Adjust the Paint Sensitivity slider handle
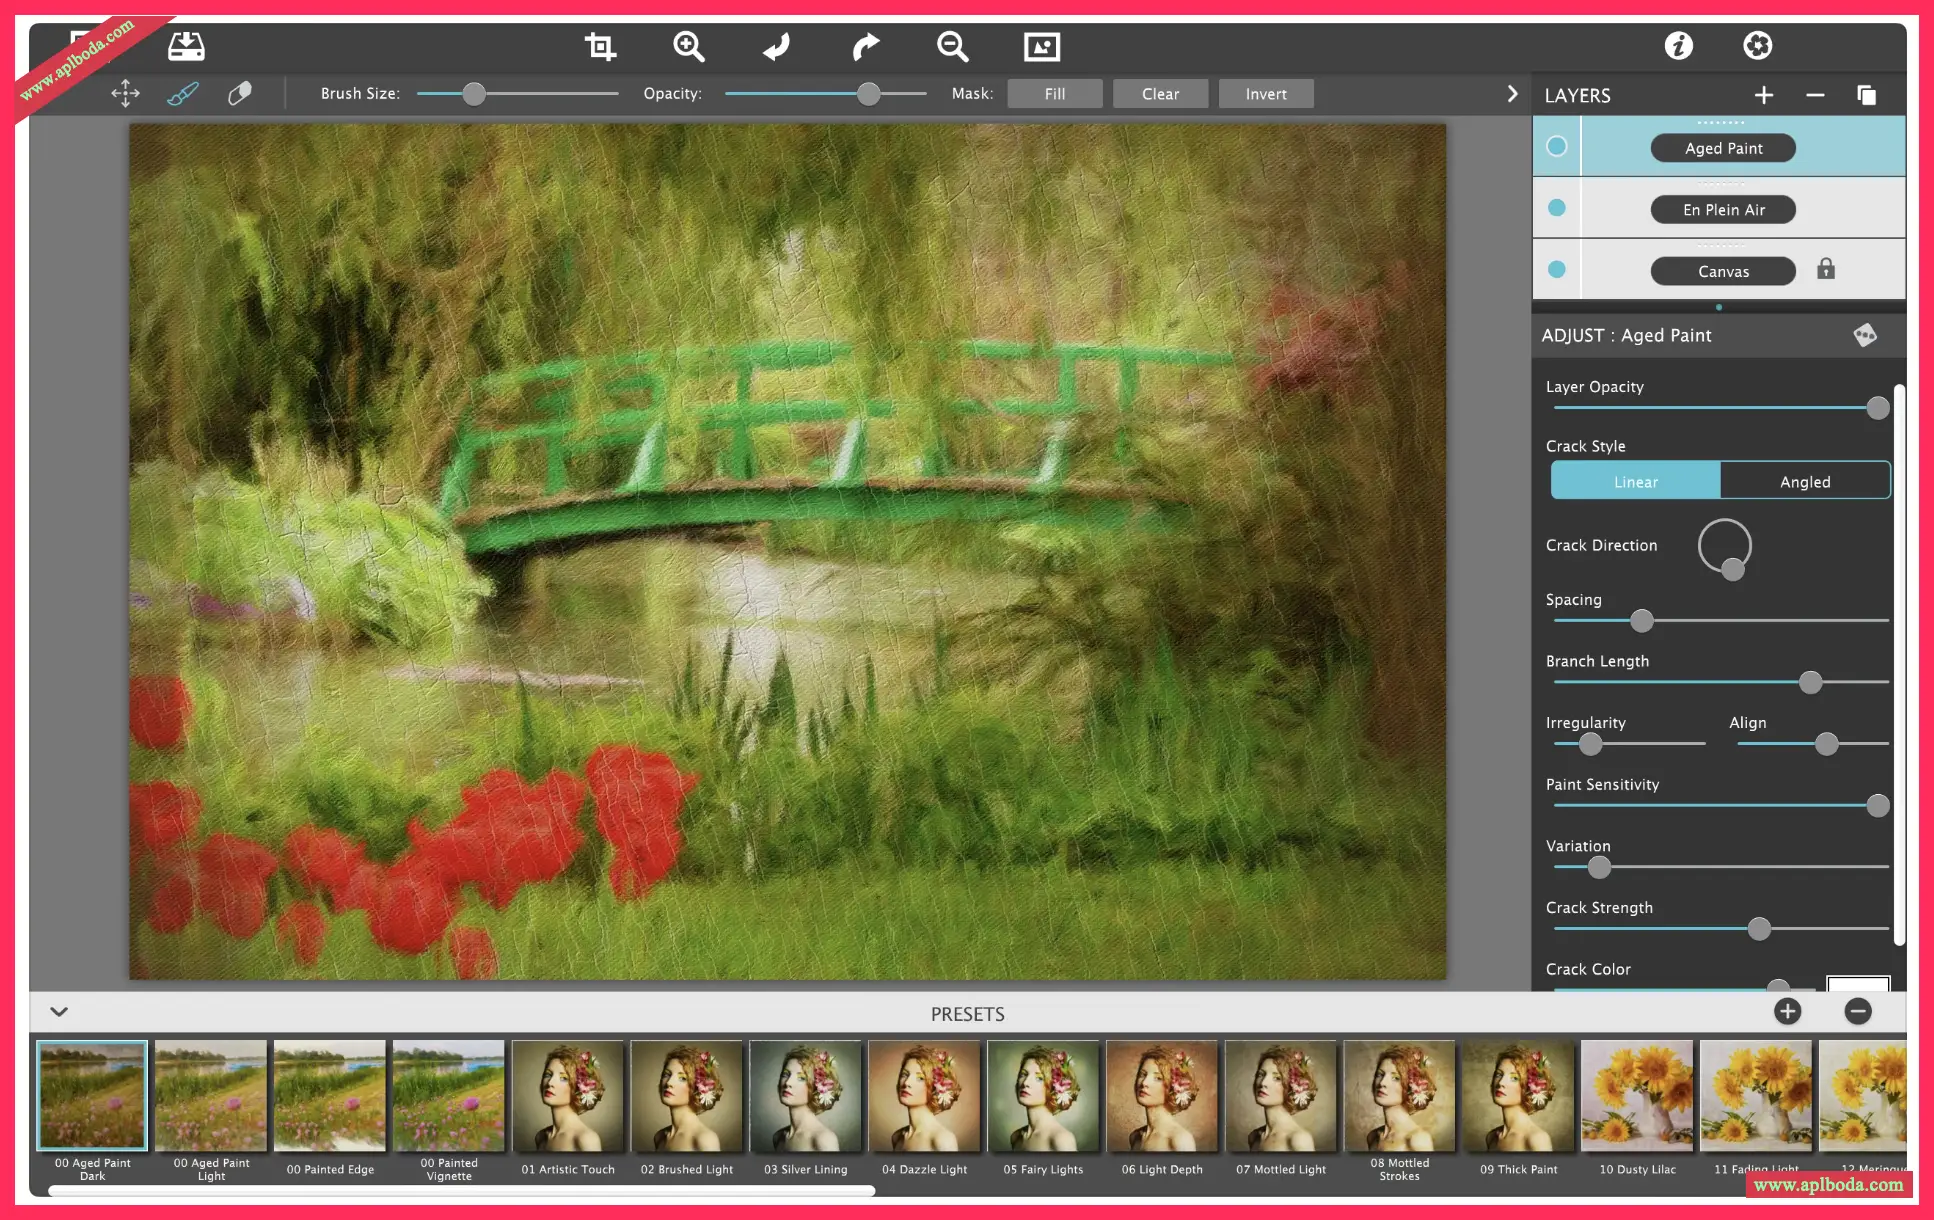This screenshot has width=1934, height=1220. click(1878, 806)
